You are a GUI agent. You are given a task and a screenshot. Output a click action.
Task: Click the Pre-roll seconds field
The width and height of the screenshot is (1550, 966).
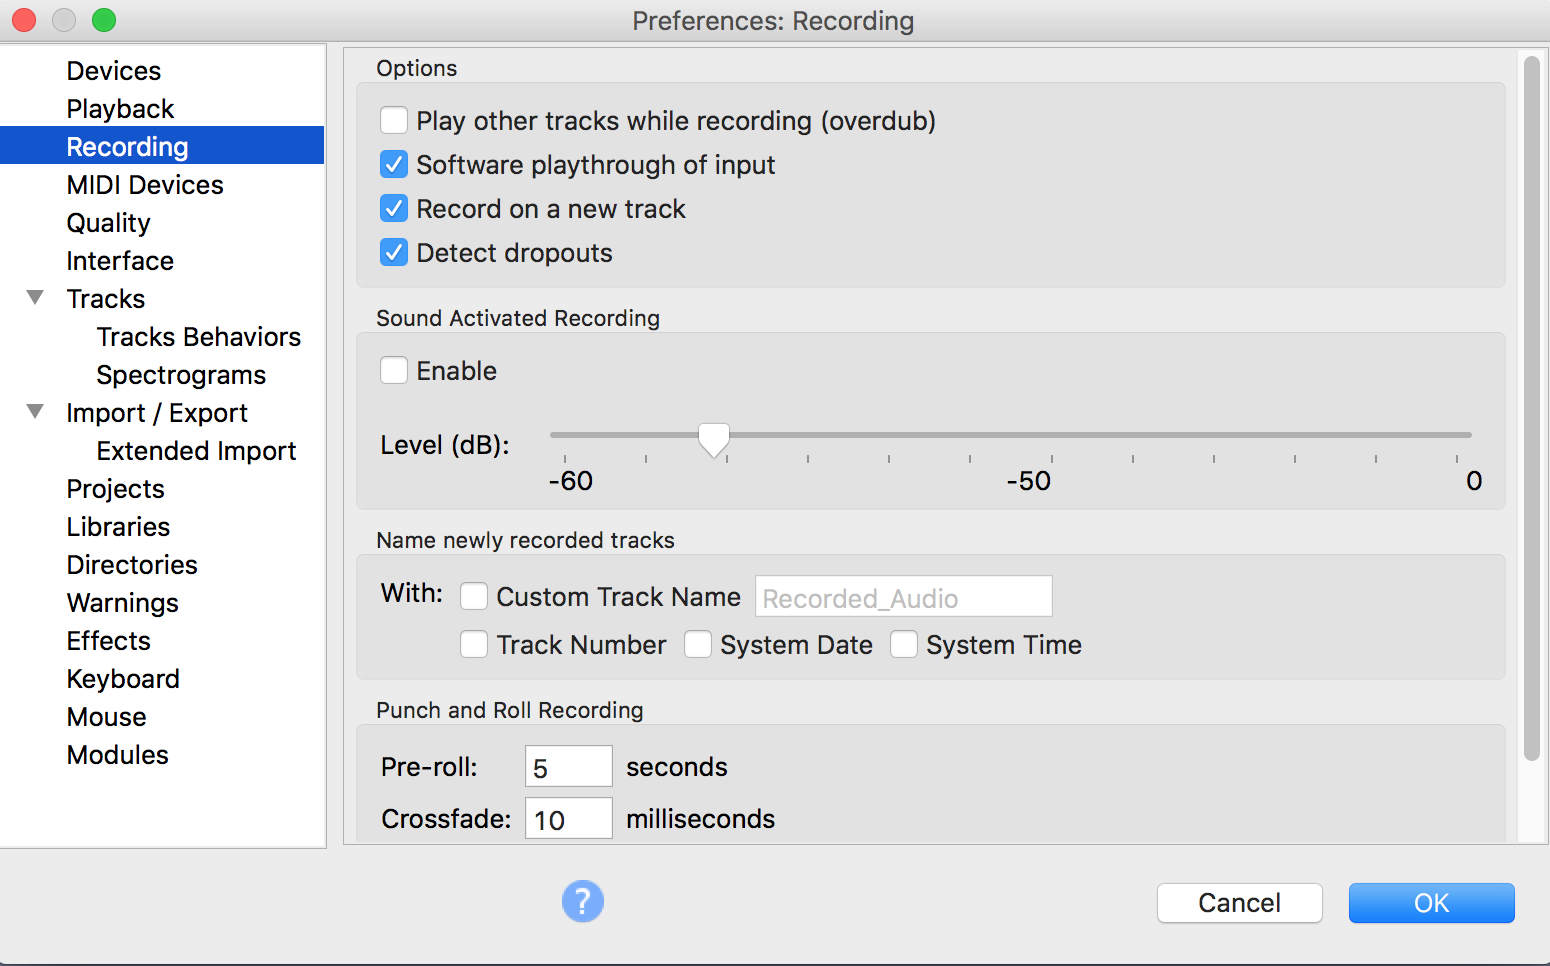click(x=568, y=767)
